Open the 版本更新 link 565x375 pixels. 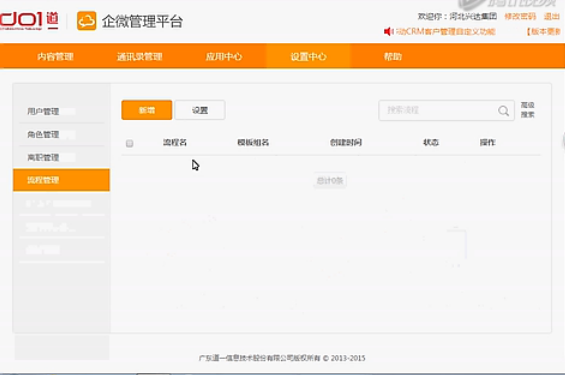point(543,32)
